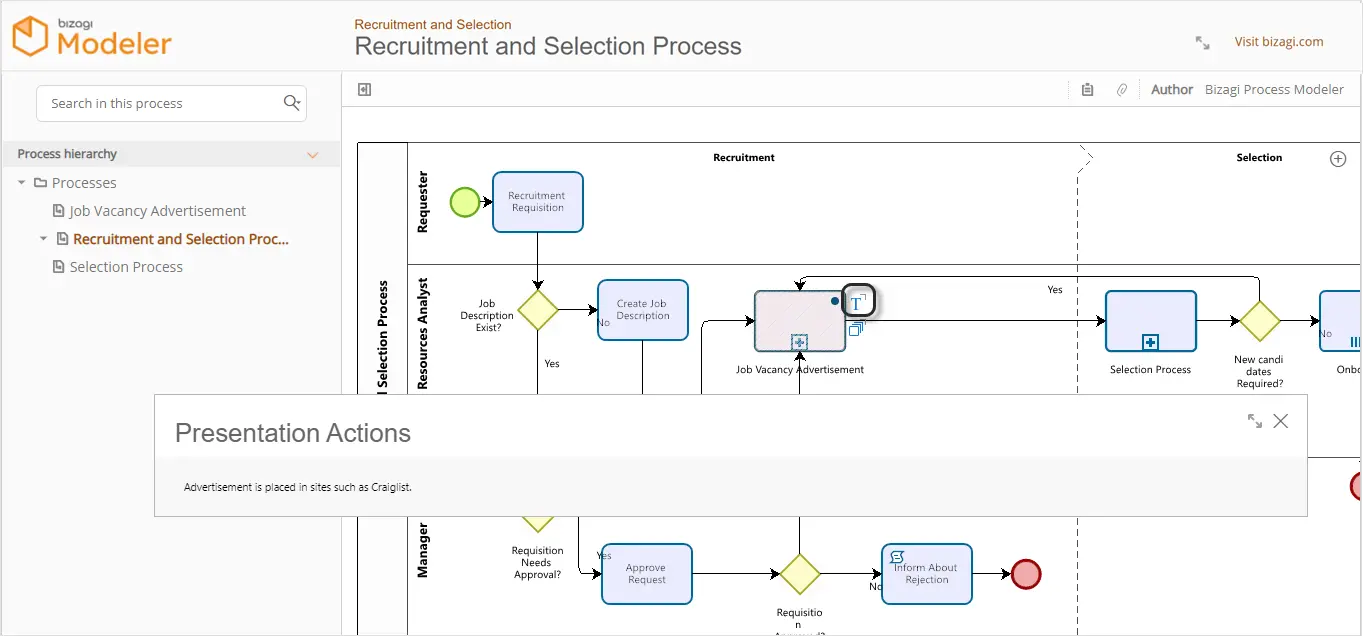Open Job Vacancy Advertisement in the hierarchy
This screenshot has width=1363, height=636.
click(157, 211)
